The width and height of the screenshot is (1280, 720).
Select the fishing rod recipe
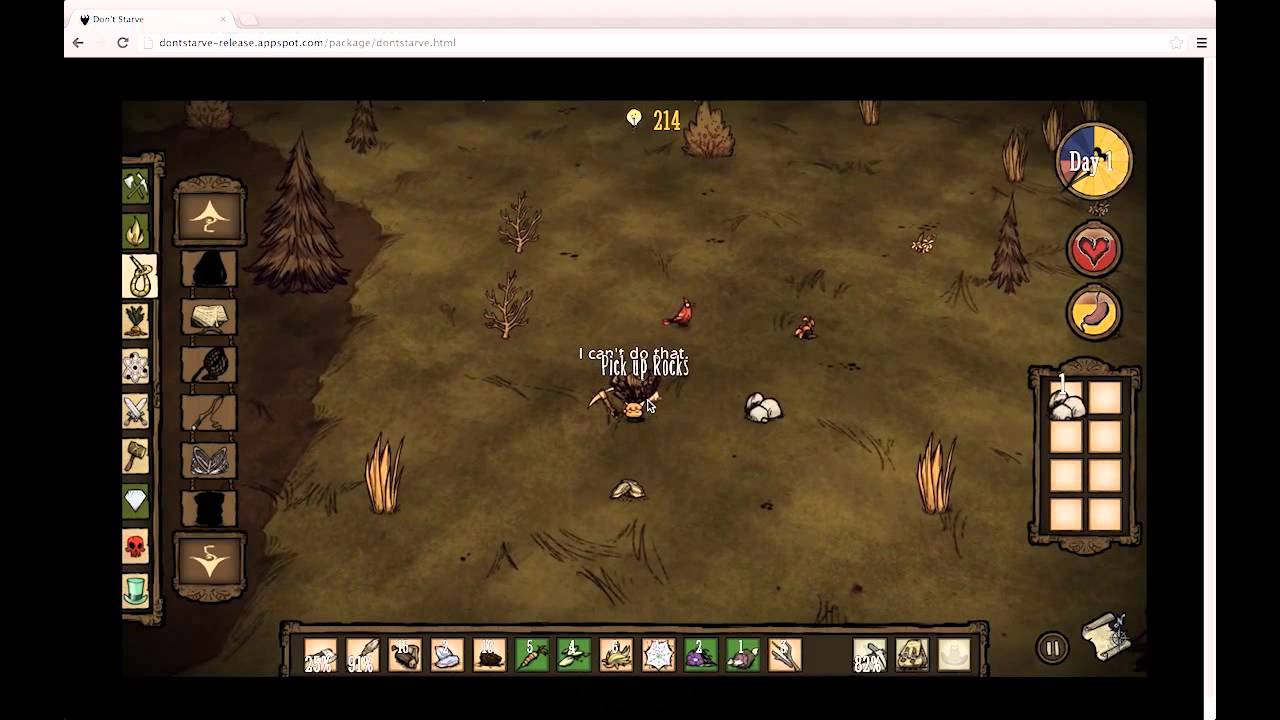(209, 413)
